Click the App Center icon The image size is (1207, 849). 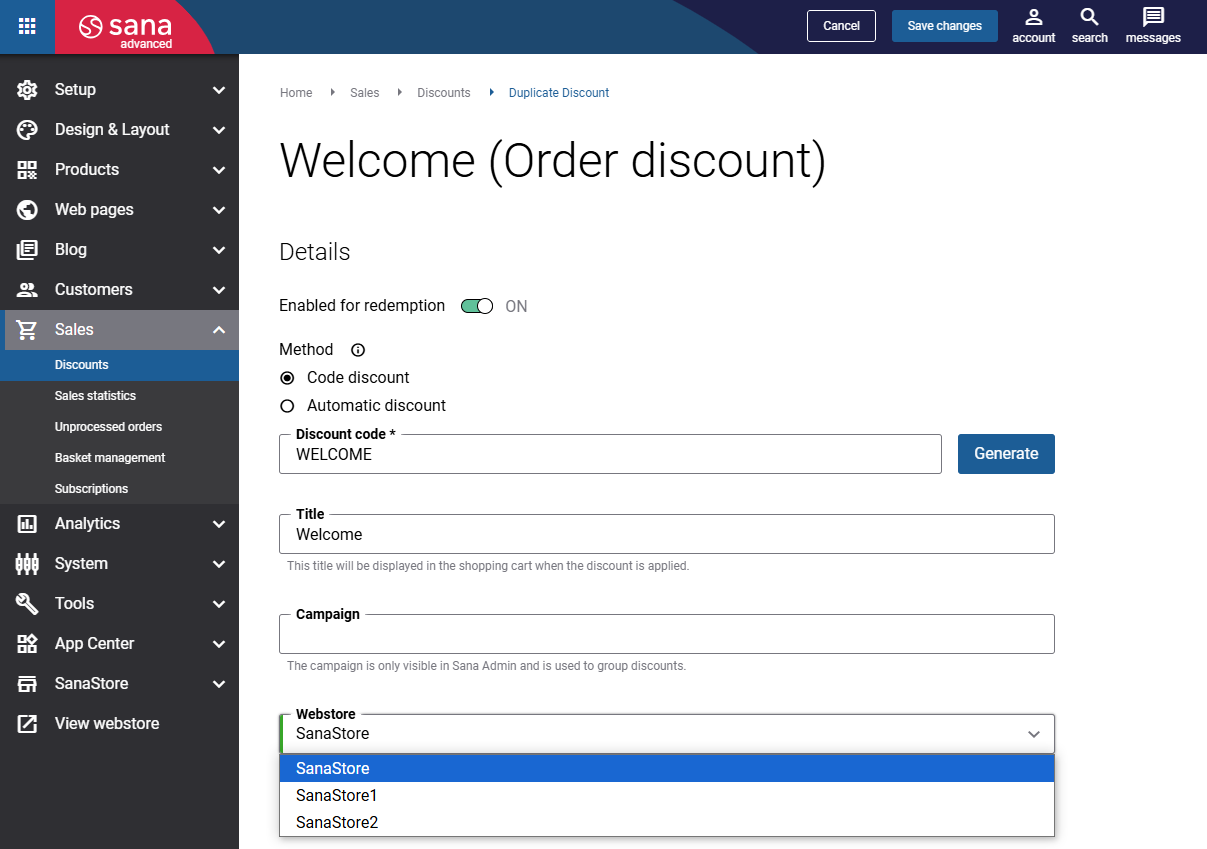[x=27, y=643]
